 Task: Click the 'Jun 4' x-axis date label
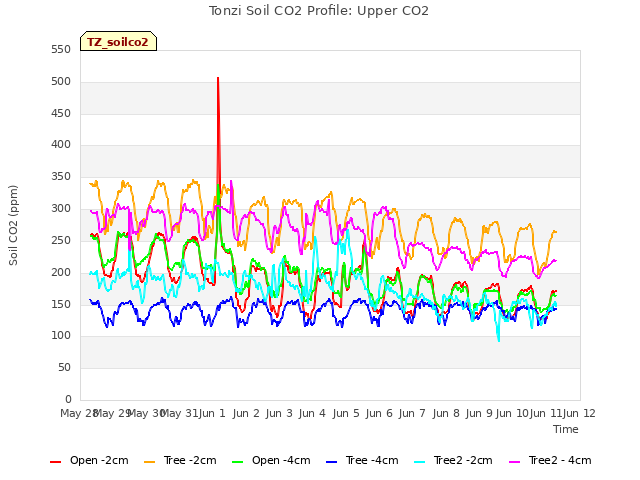312,413
